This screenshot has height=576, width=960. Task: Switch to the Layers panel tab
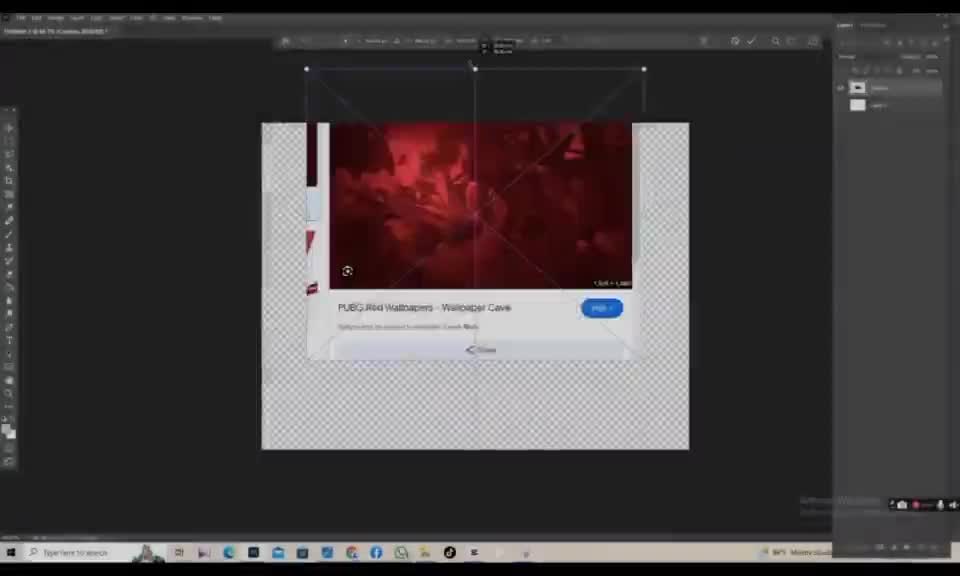[845, 26]
